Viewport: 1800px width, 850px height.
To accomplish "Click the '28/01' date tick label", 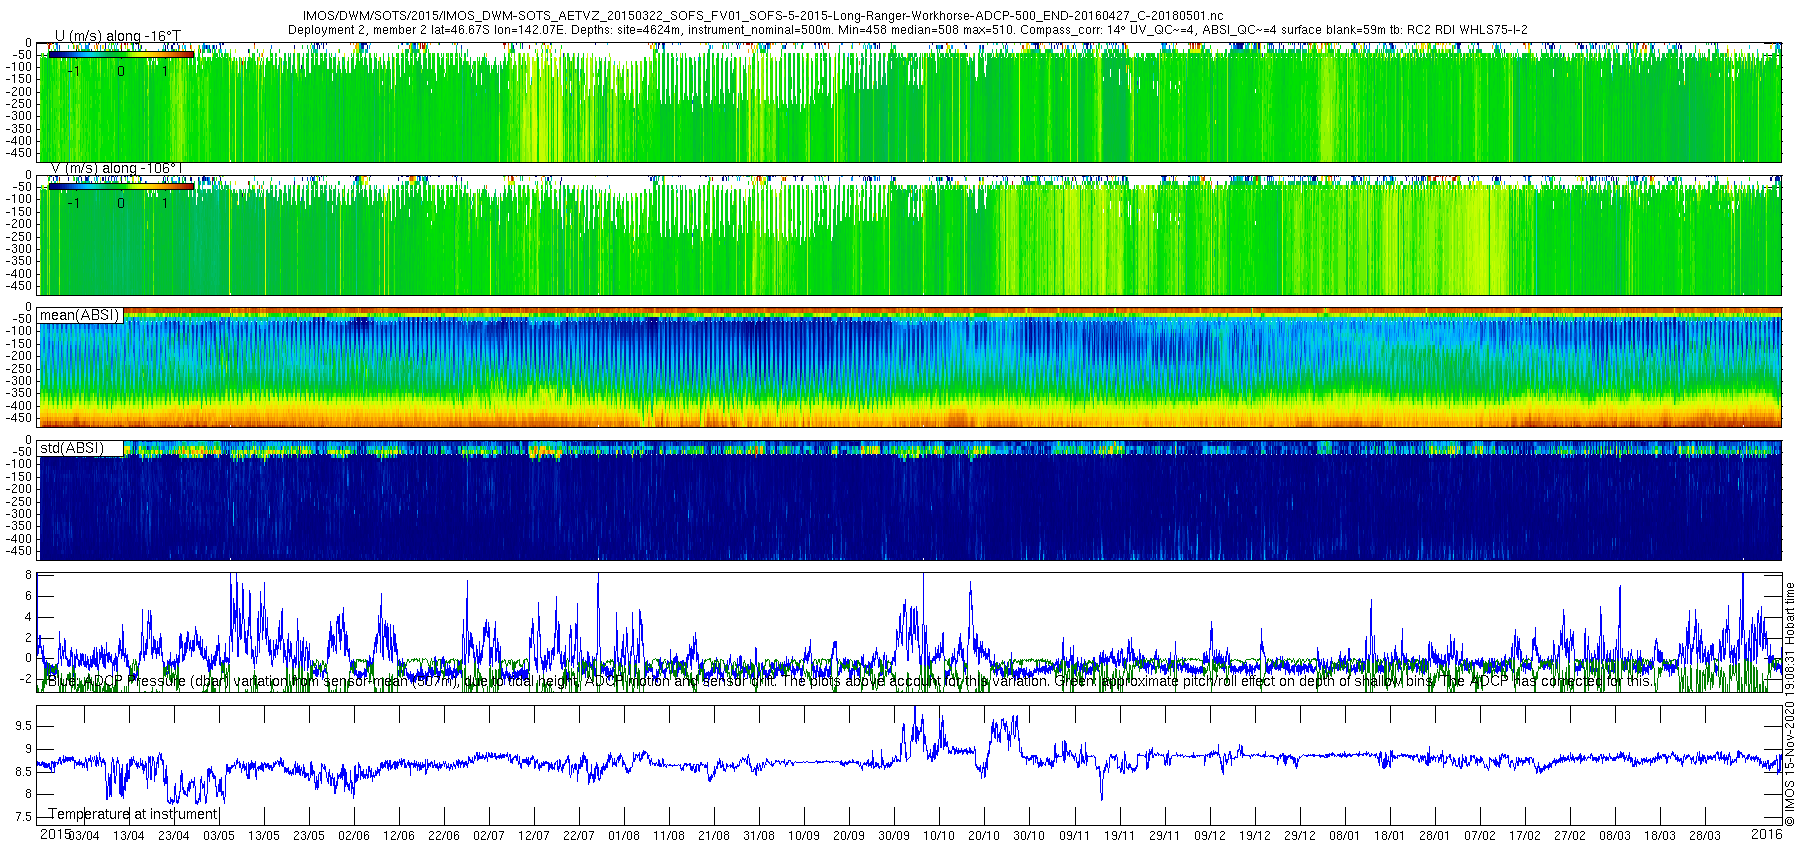I will click(1435, 836).
